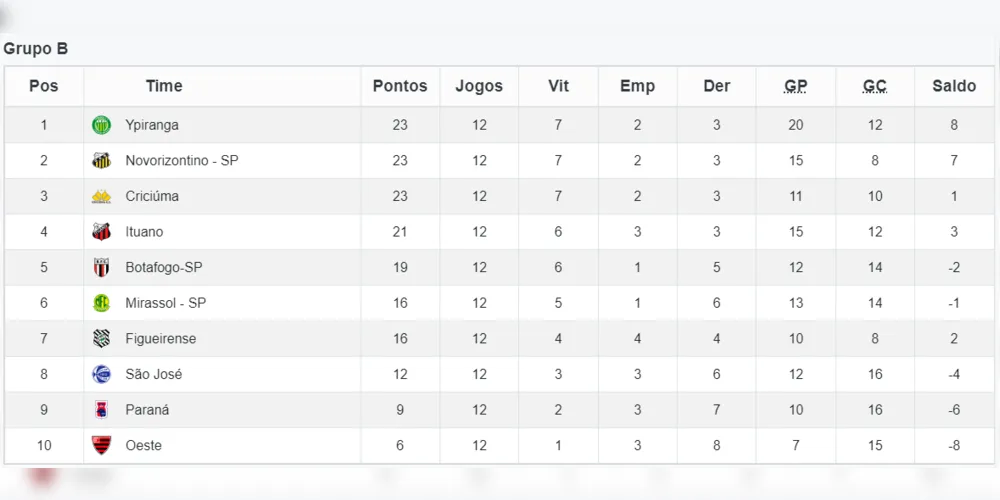Click the Ituano team crest icon

click(101, 232)
